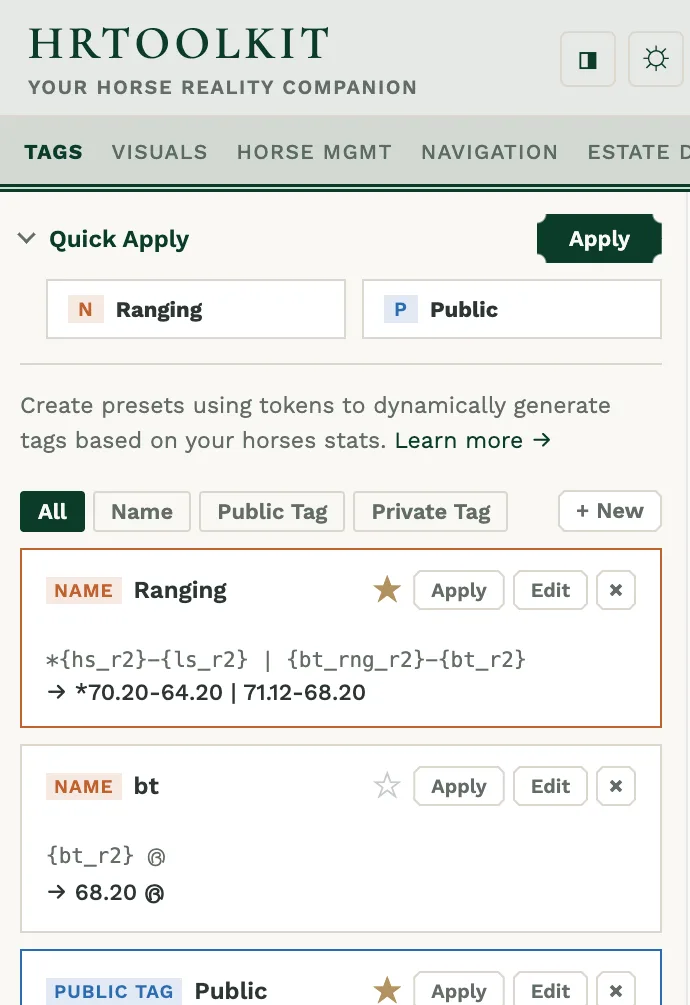
Task: Click the N badge on Ranging chip
Action: point(85,310)
